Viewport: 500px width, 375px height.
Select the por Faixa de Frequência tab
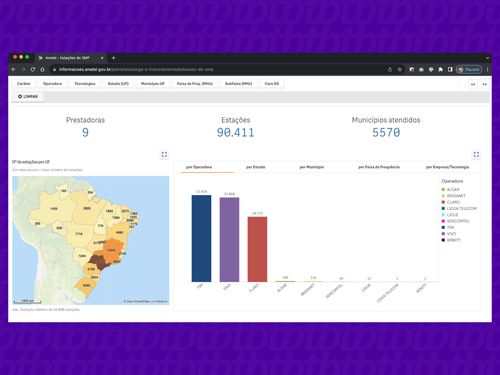[379, 167]
